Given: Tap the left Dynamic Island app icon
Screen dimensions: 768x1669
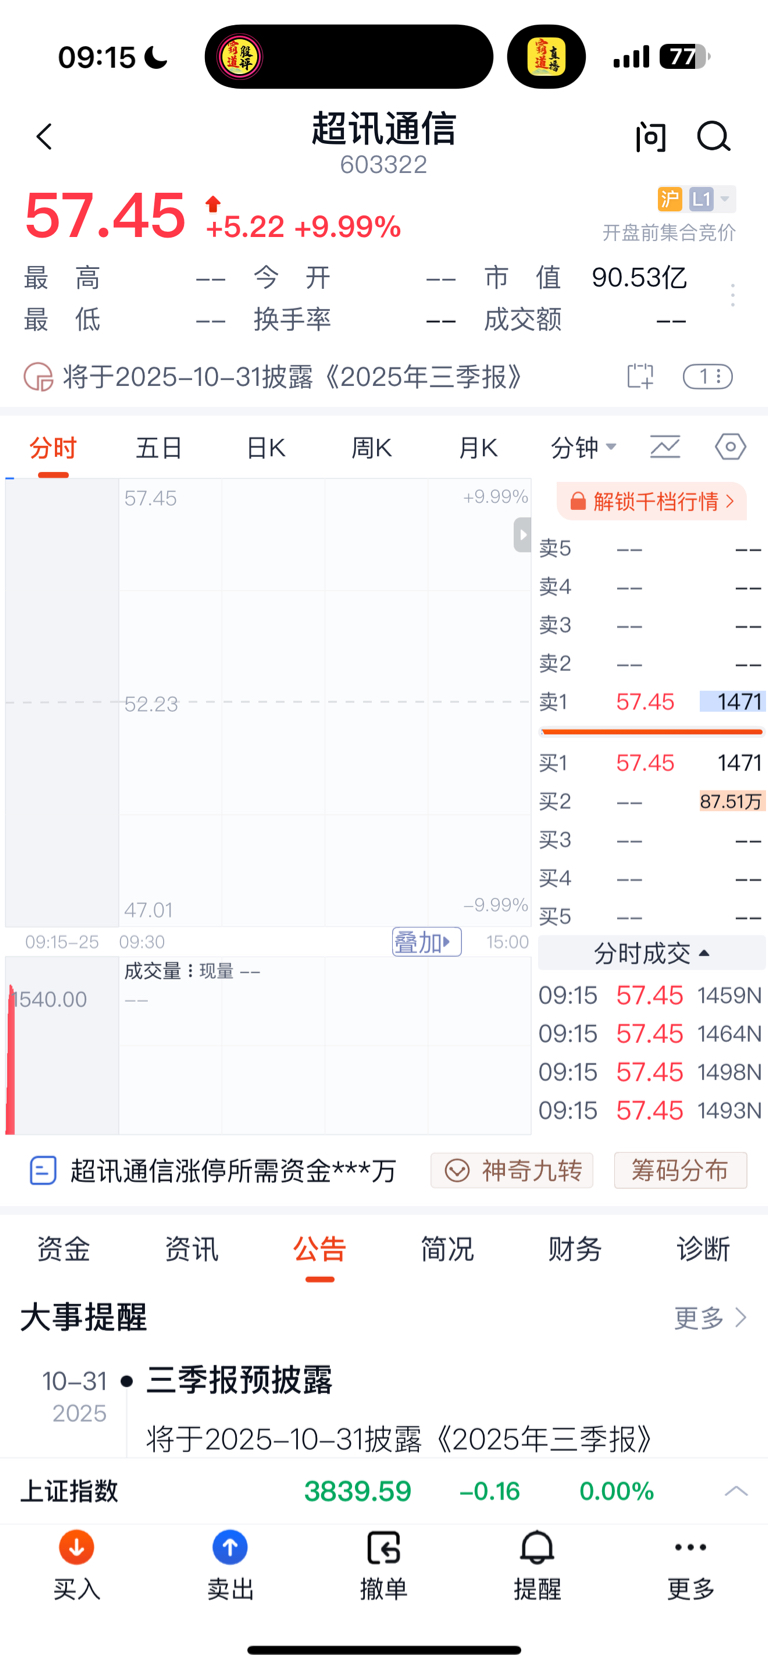Looking at the screenshot, I should click(240, 57).
